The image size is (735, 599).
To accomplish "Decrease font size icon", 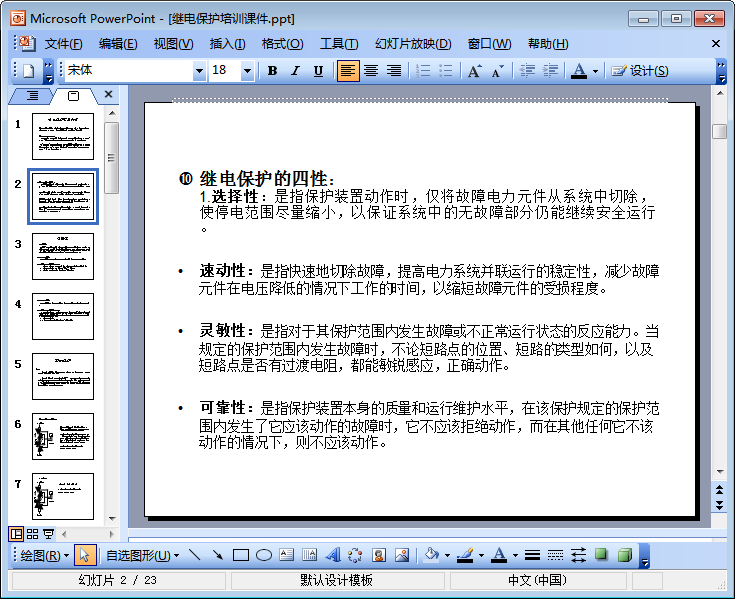I will point(497,71).
